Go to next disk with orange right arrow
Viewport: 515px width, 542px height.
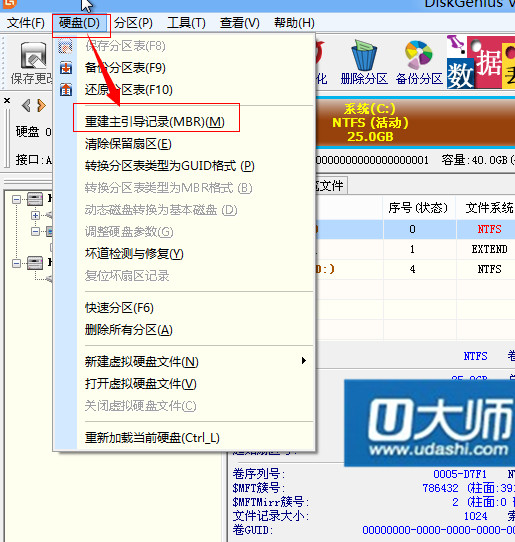[41, 105]
